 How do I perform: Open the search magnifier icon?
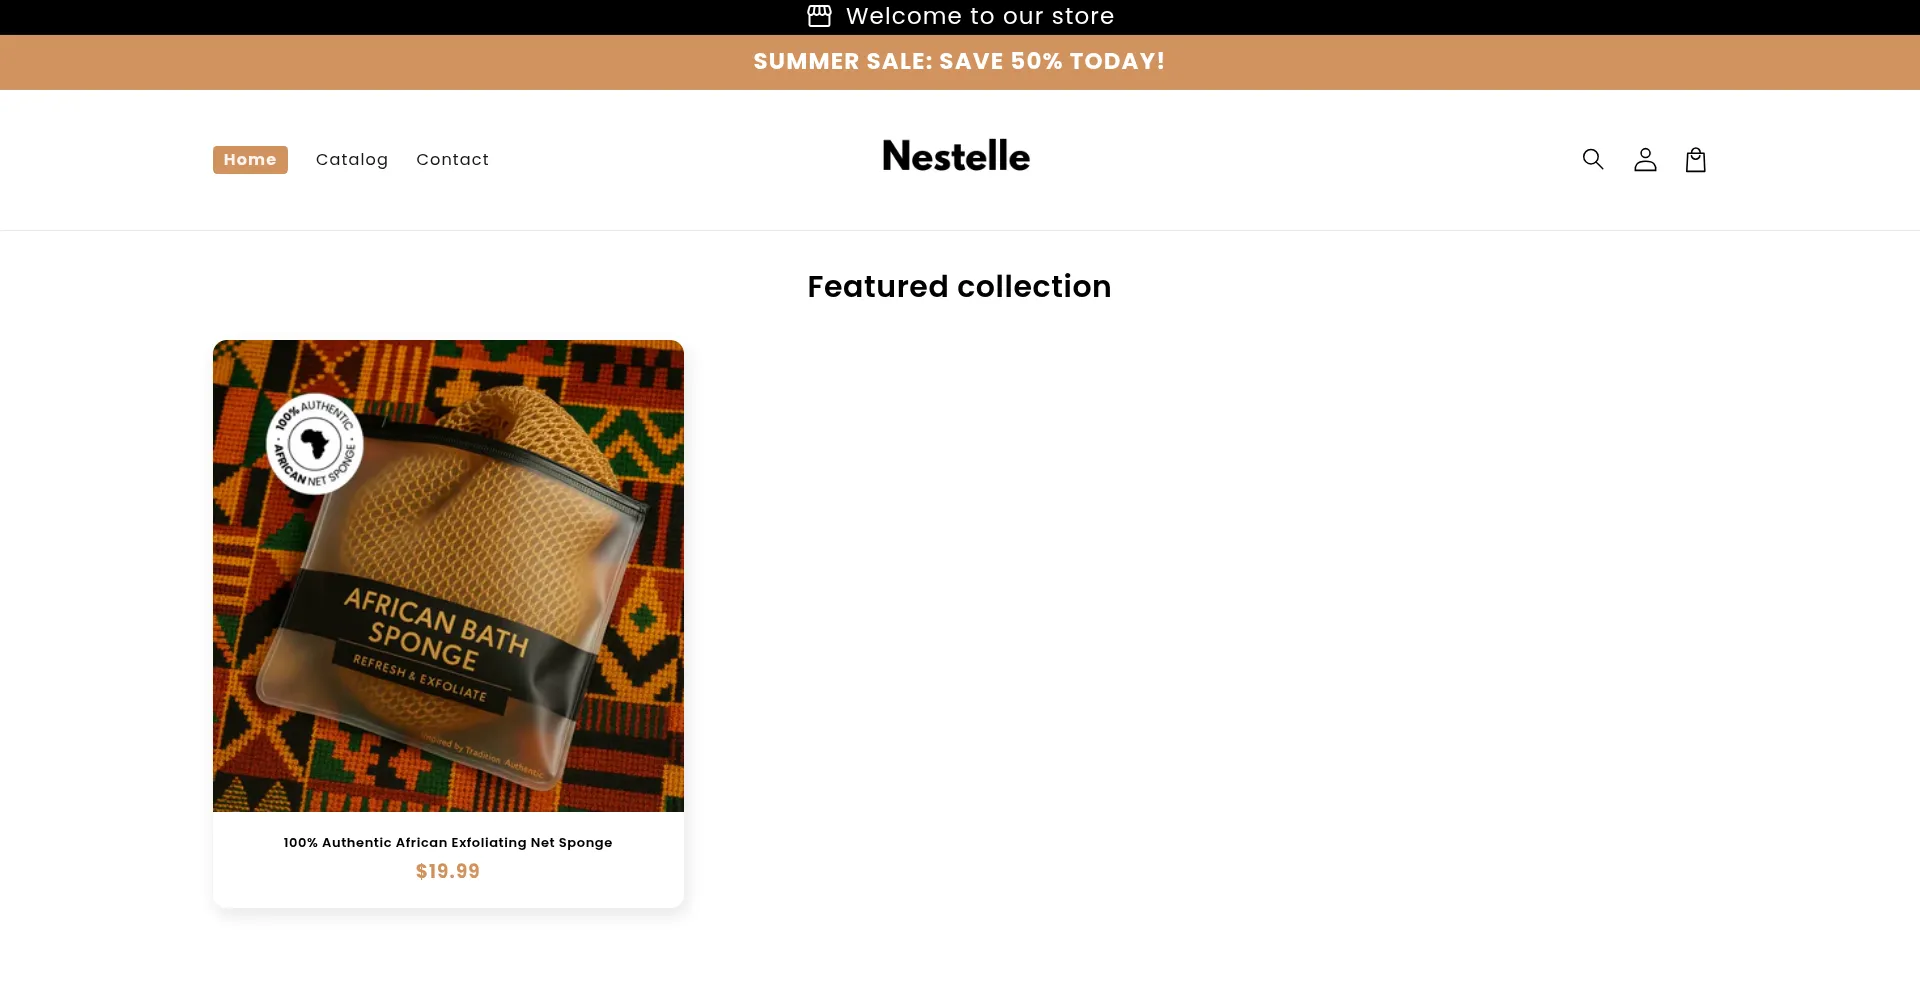(x=1593, y=159)
